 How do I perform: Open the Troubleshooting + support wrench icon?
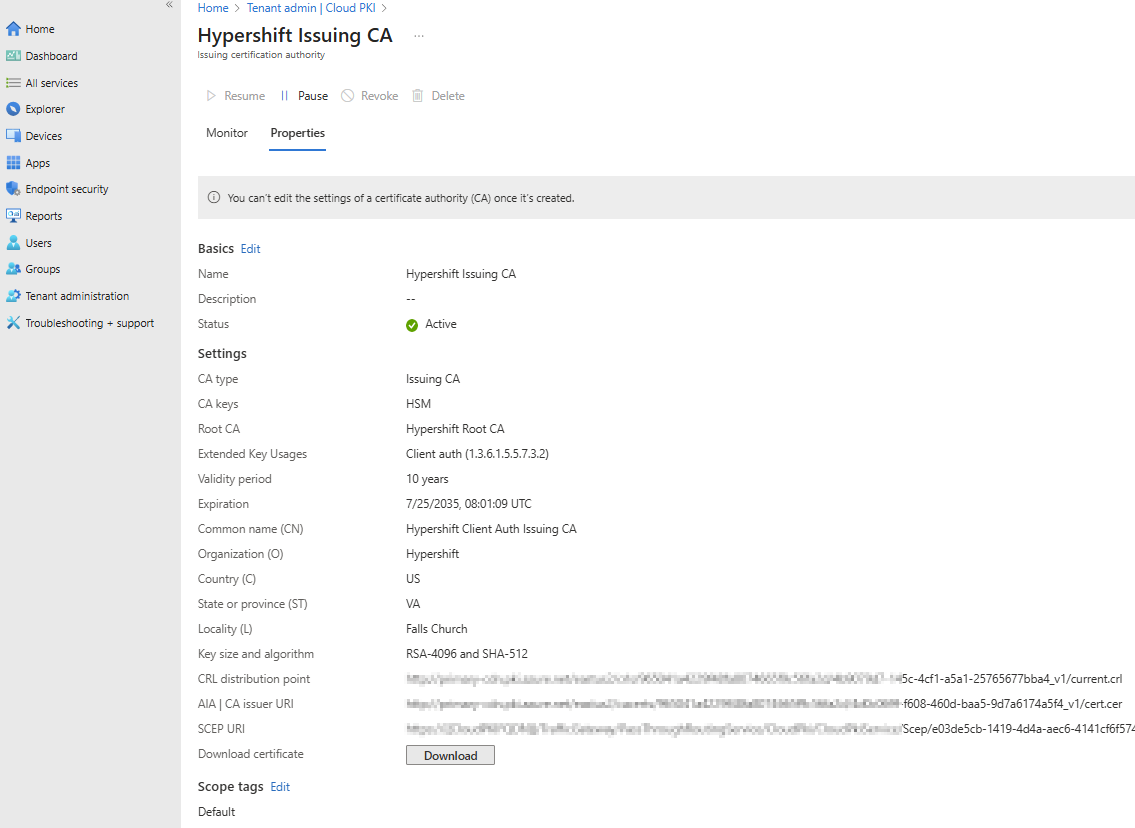[x=13, y=323]
